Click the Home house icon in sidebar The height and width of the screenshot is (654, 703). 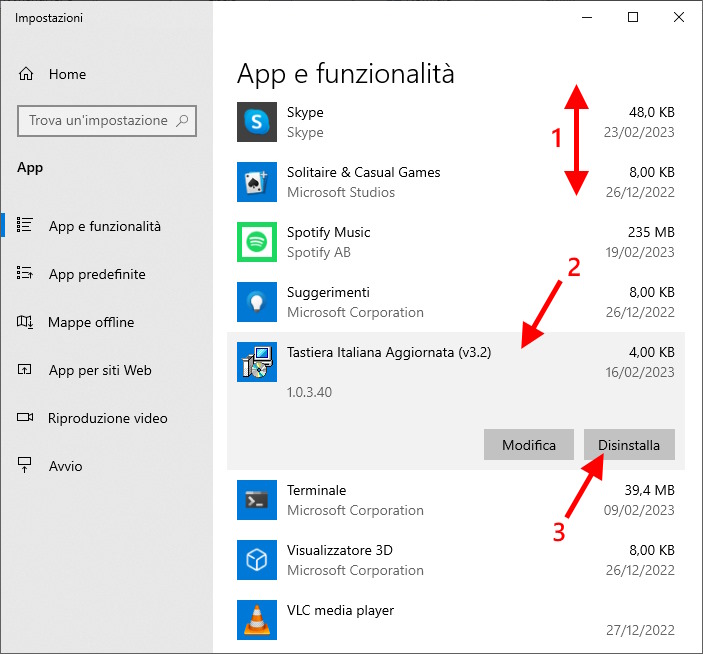[26, 74]
